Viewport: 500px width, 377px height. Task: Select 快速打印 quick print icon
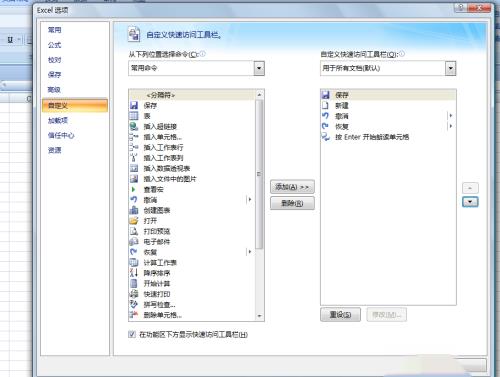[x=134, y=294]
